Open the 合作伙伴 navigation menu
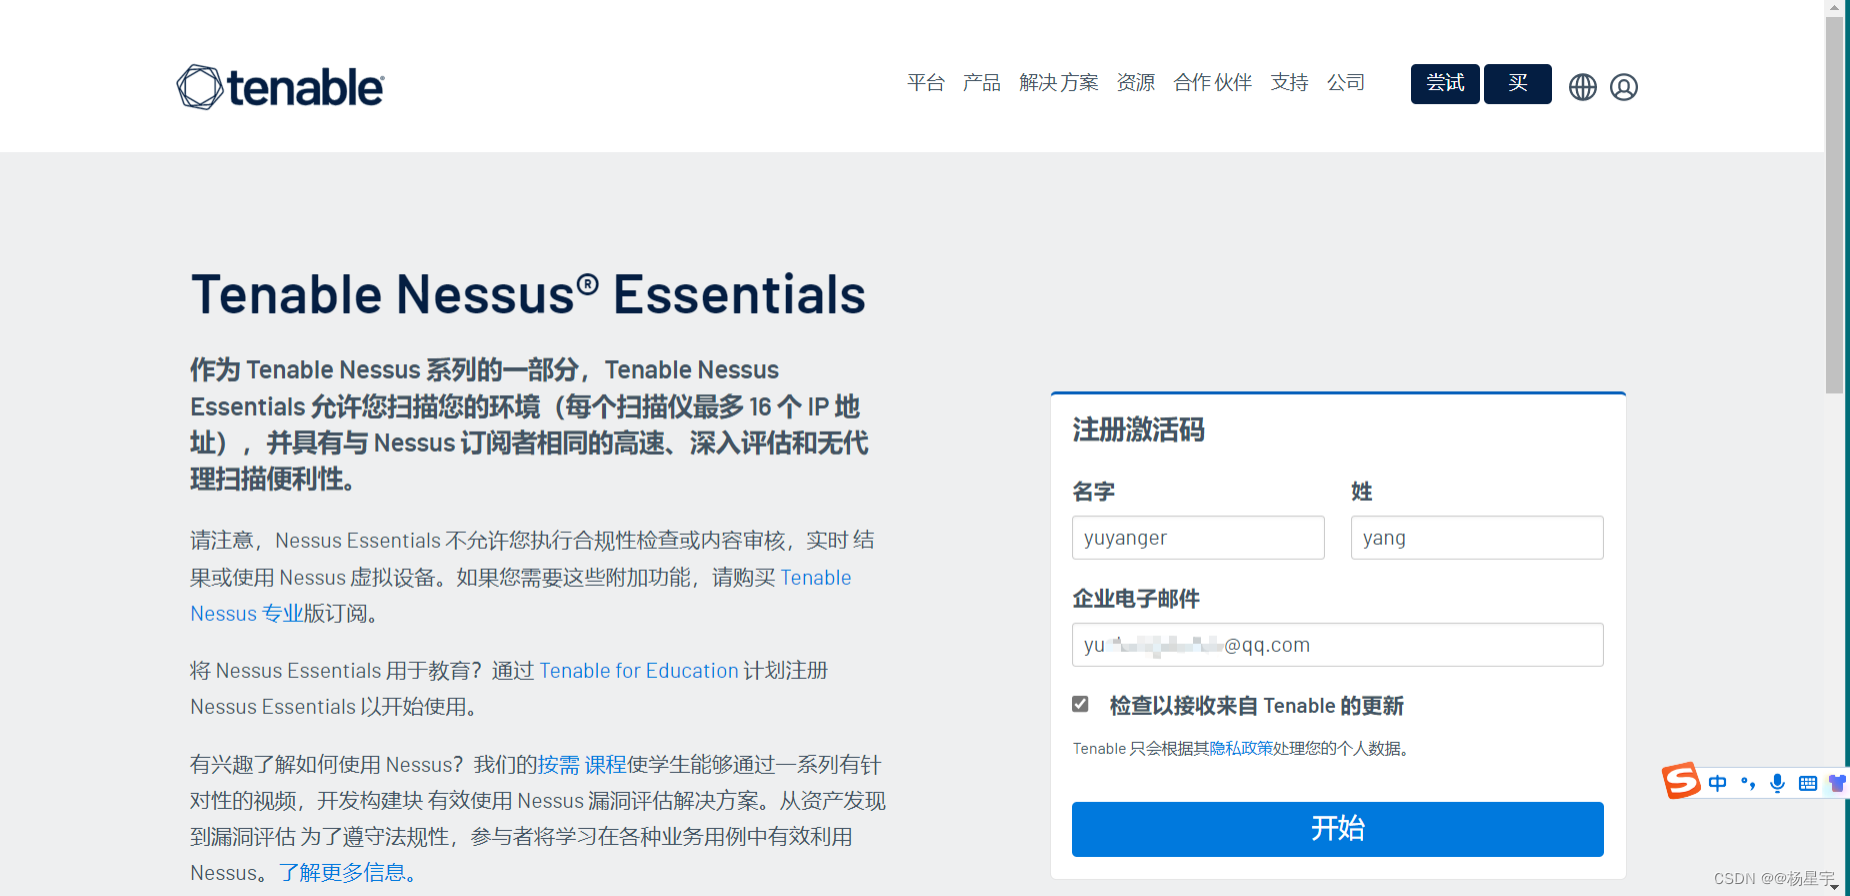 (x=1213, y=83)
